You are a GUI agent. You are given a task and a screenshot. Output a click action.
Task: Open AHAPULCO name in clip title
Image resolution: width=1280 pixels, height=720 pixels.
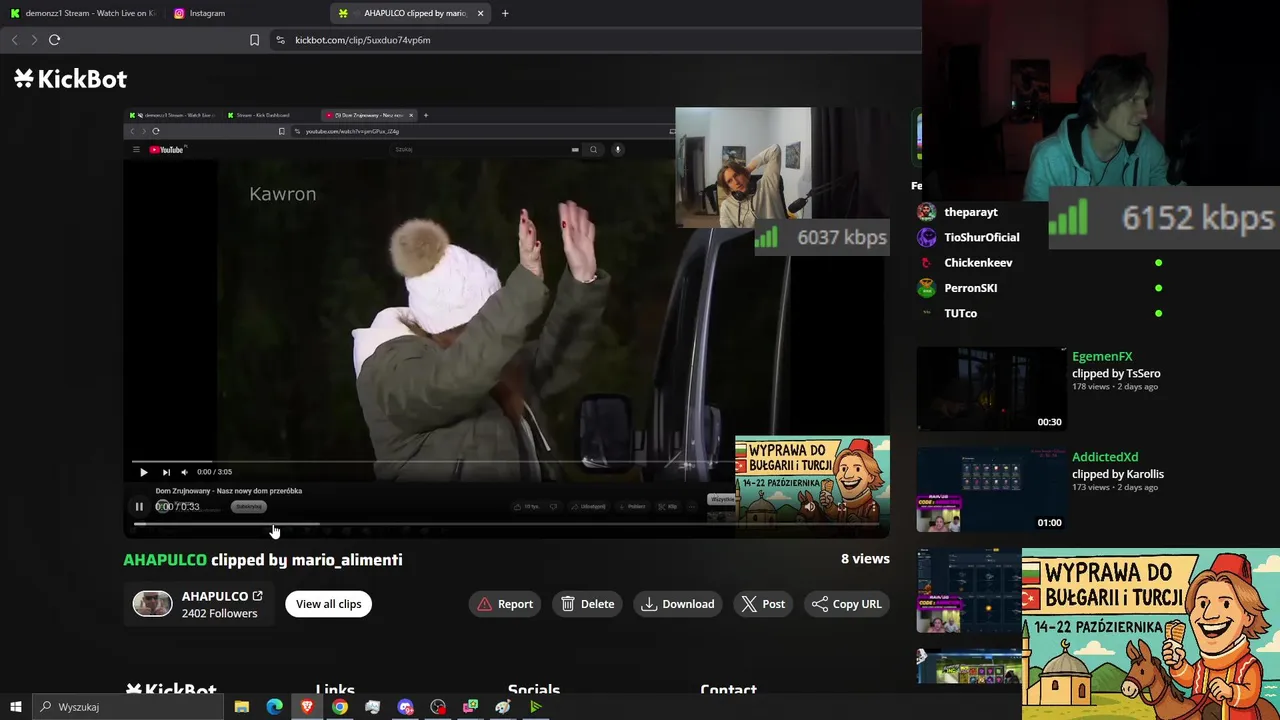pyautogui.click(x=165, y=560)
